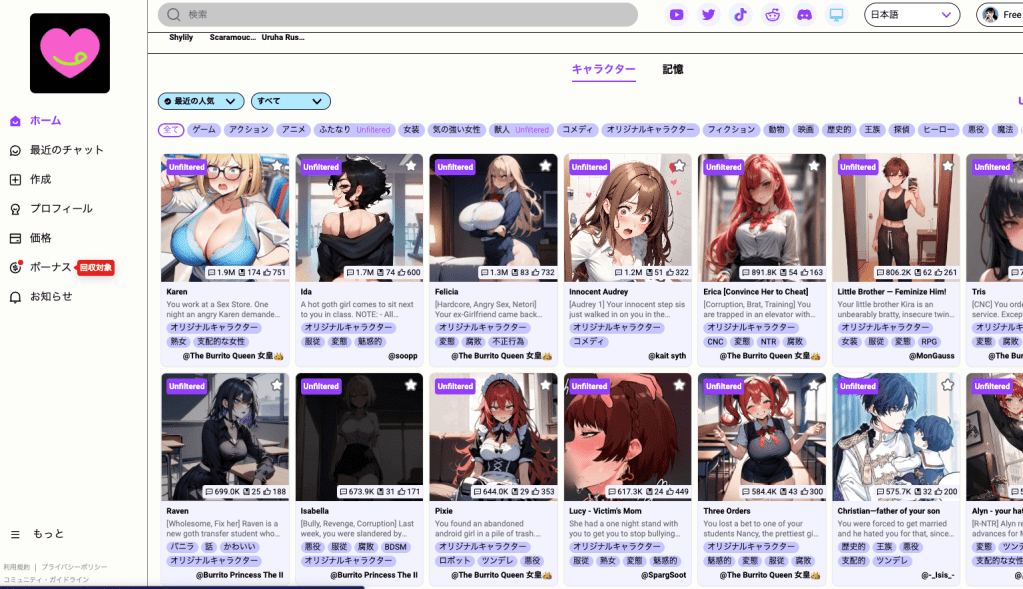Toggle the favorite star on Raven card

pyautogui.click(x=277, y=385)
